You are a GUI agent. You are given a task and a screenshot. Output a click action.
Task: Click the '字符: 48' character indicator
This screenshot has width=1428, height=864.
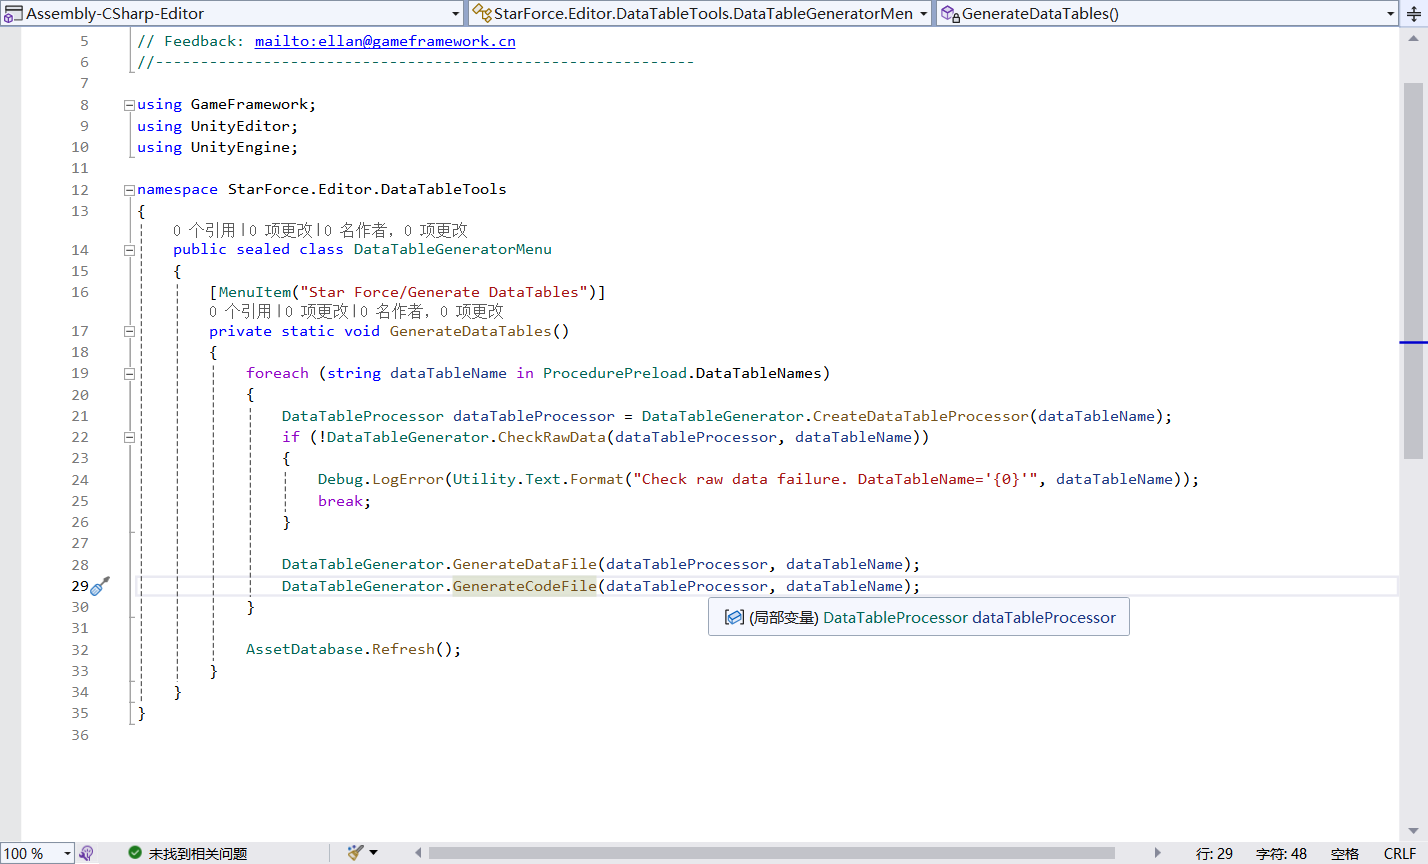click(x=1281, y=853)
